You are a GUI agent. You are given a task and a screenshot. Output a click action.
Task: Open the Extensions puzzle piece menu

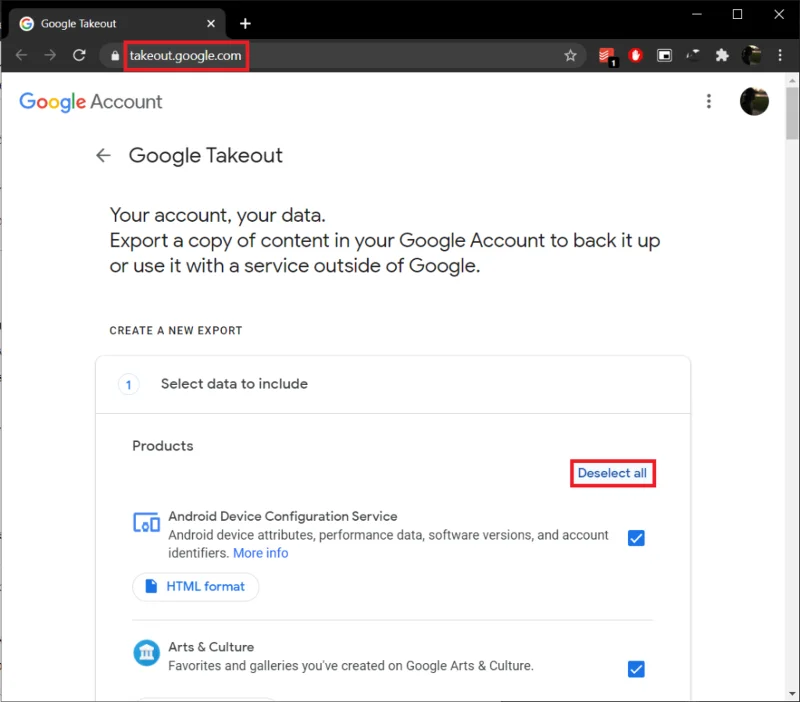(722, 55)
